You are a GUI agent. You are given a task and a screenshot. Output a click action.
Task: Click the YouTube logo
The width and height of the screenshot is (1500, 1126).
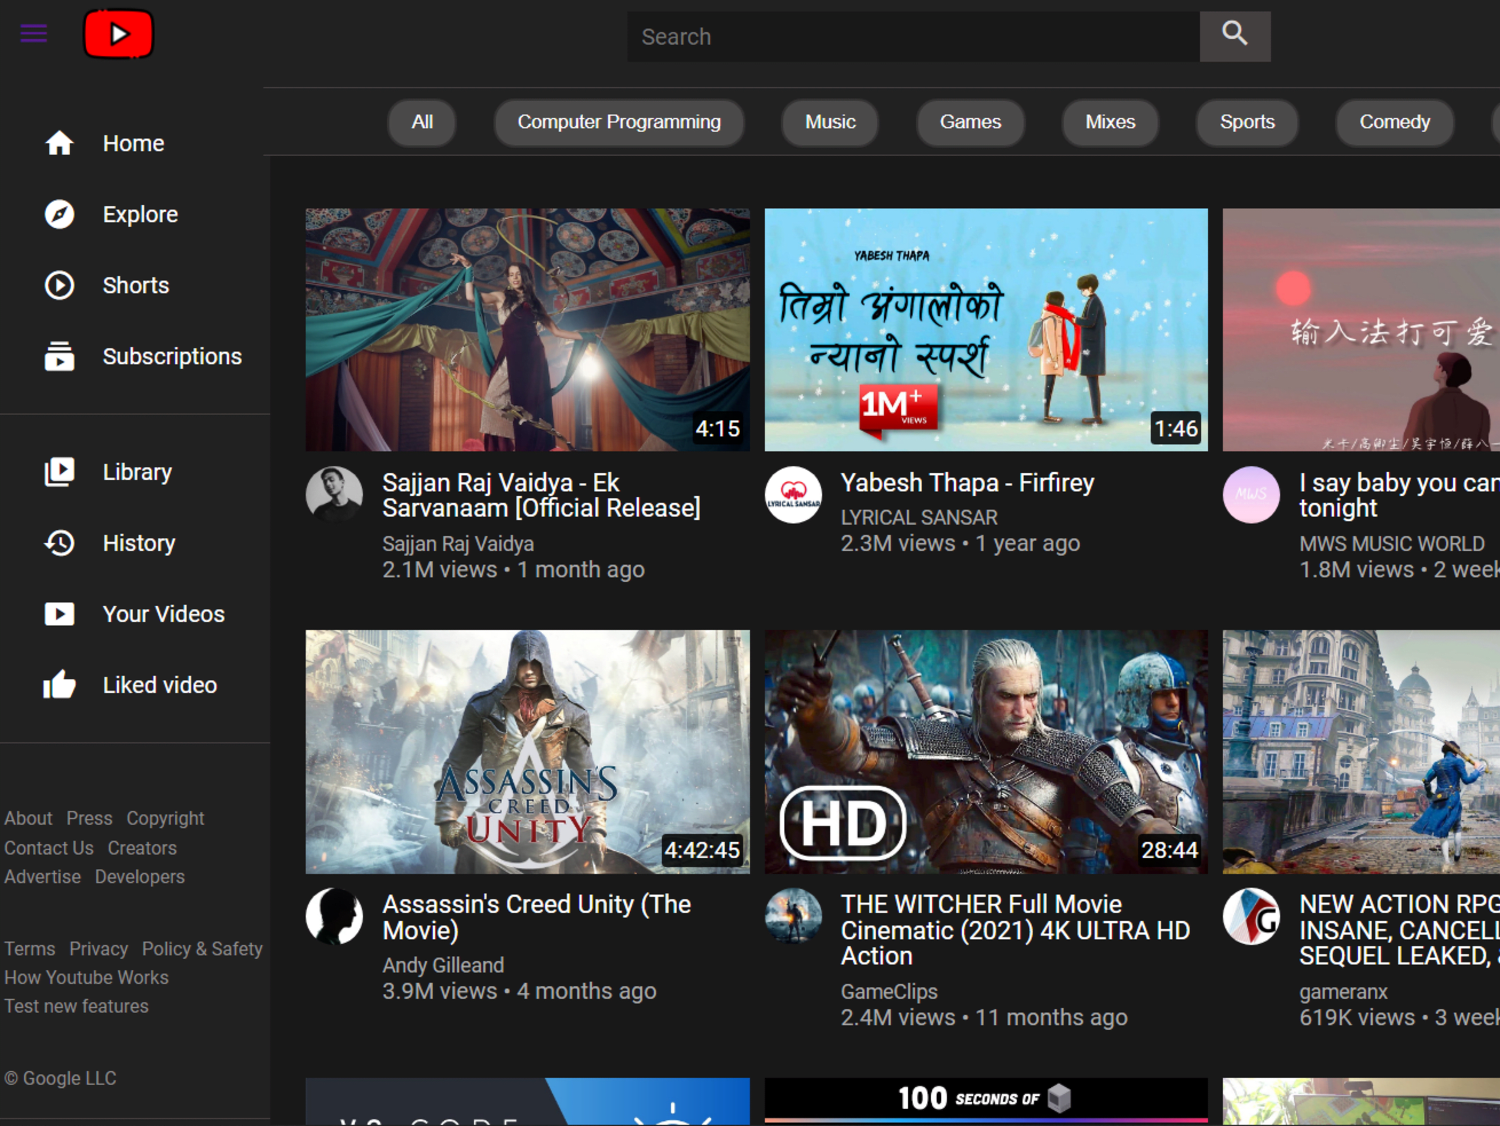[118, 34]
